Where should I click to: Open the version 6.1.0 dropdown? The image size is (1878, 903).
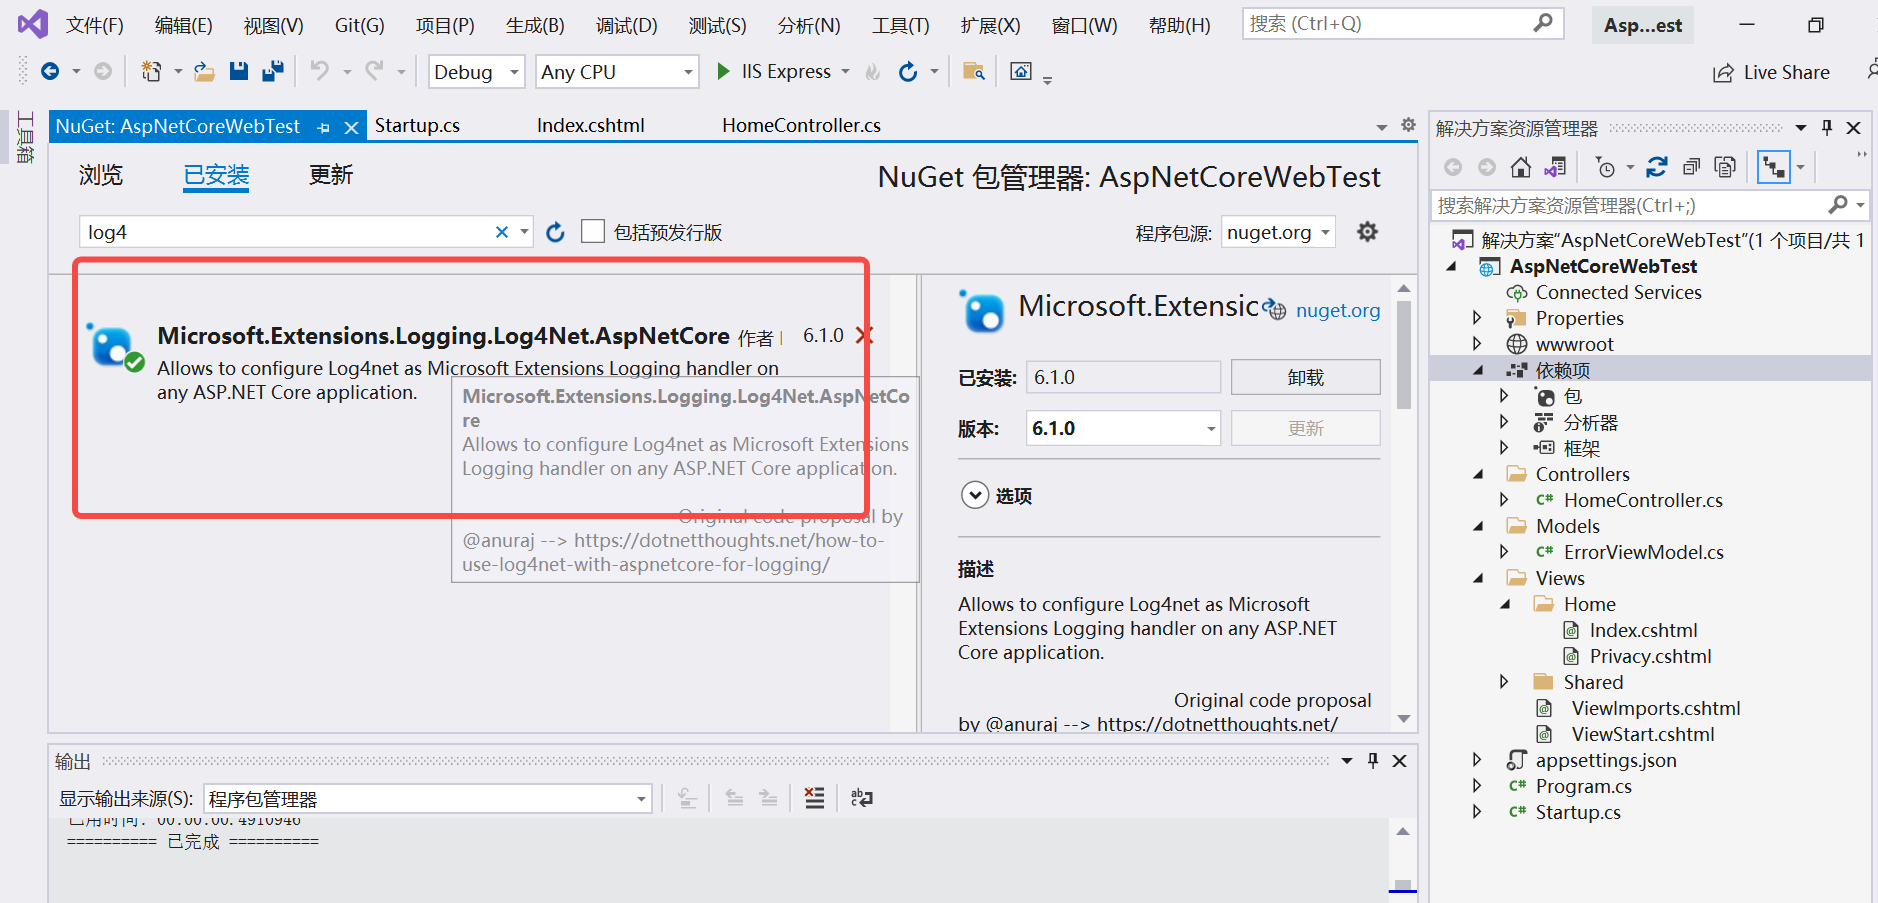click(x=1123, y=429)
